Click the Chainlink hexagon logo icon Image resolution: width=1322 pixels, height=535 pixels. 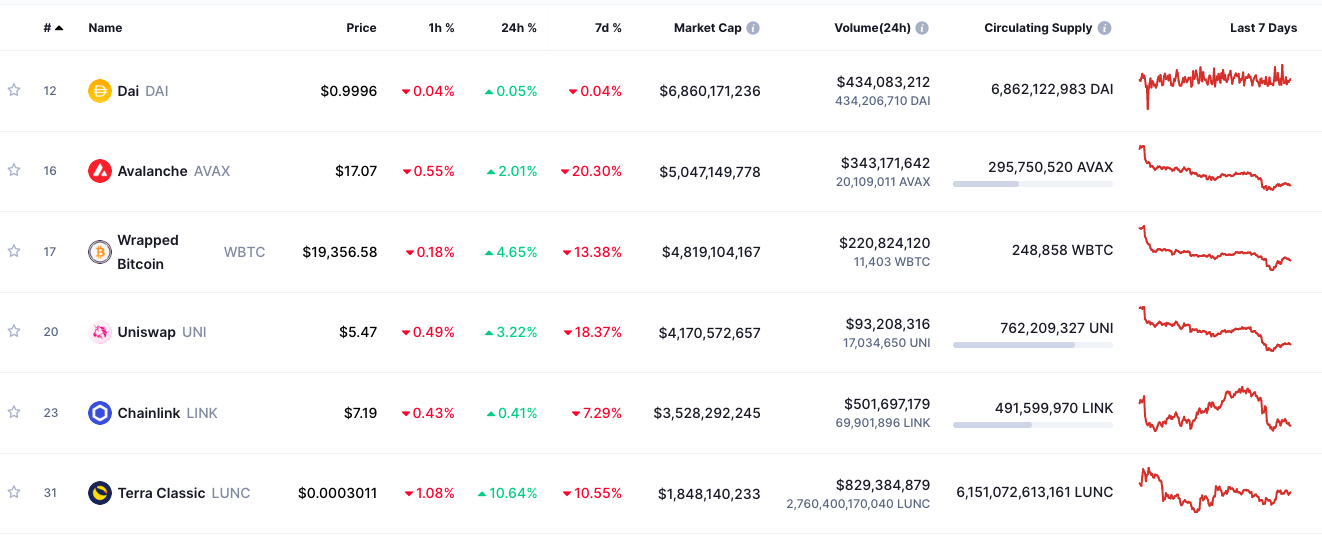pos(100,413)
